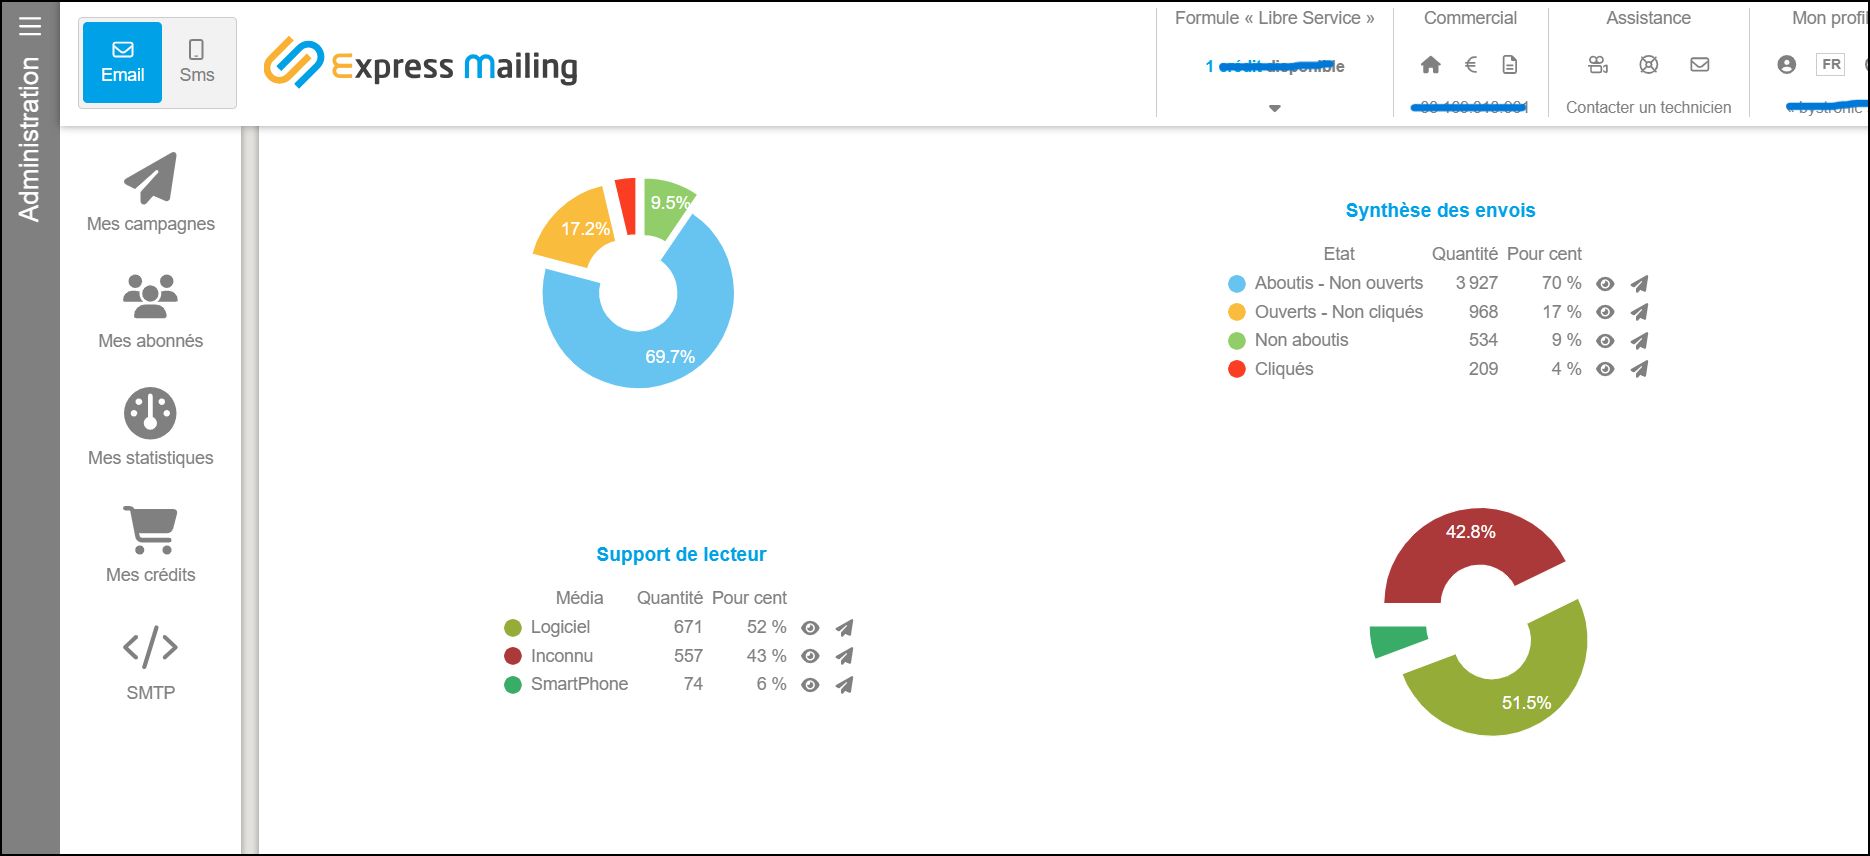Image resolution: width=1870 pixels, height=856 pixels.
Task: Open Mes statistiques gauge icon
Action: 150,413
